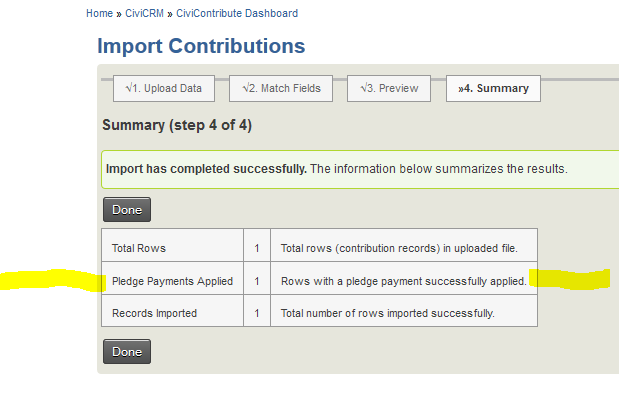This screenshot has height=414, width=619.
Task: Click the rows imported successfully description
Action: coord(387,313)
